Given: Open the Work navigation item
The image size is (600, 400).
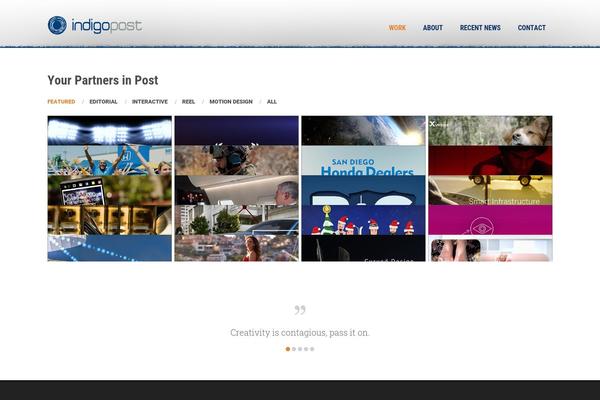Looking at the screenshot, I should (x=397, y=28).
